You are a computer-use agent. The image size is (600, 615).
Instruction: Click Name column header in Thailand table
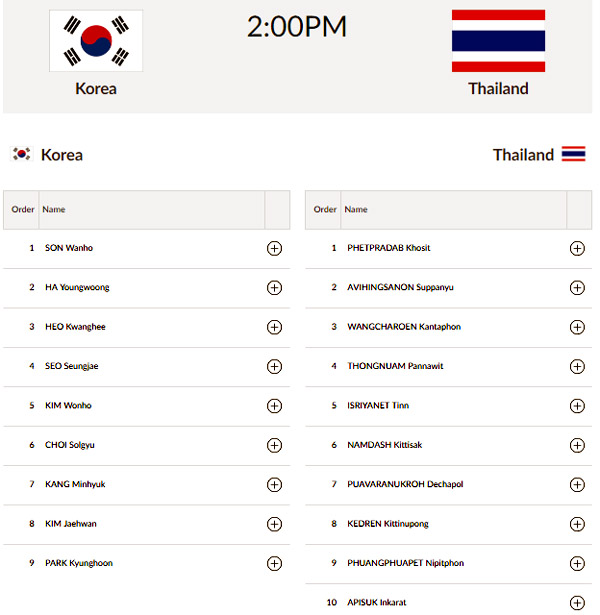(356, 209)
